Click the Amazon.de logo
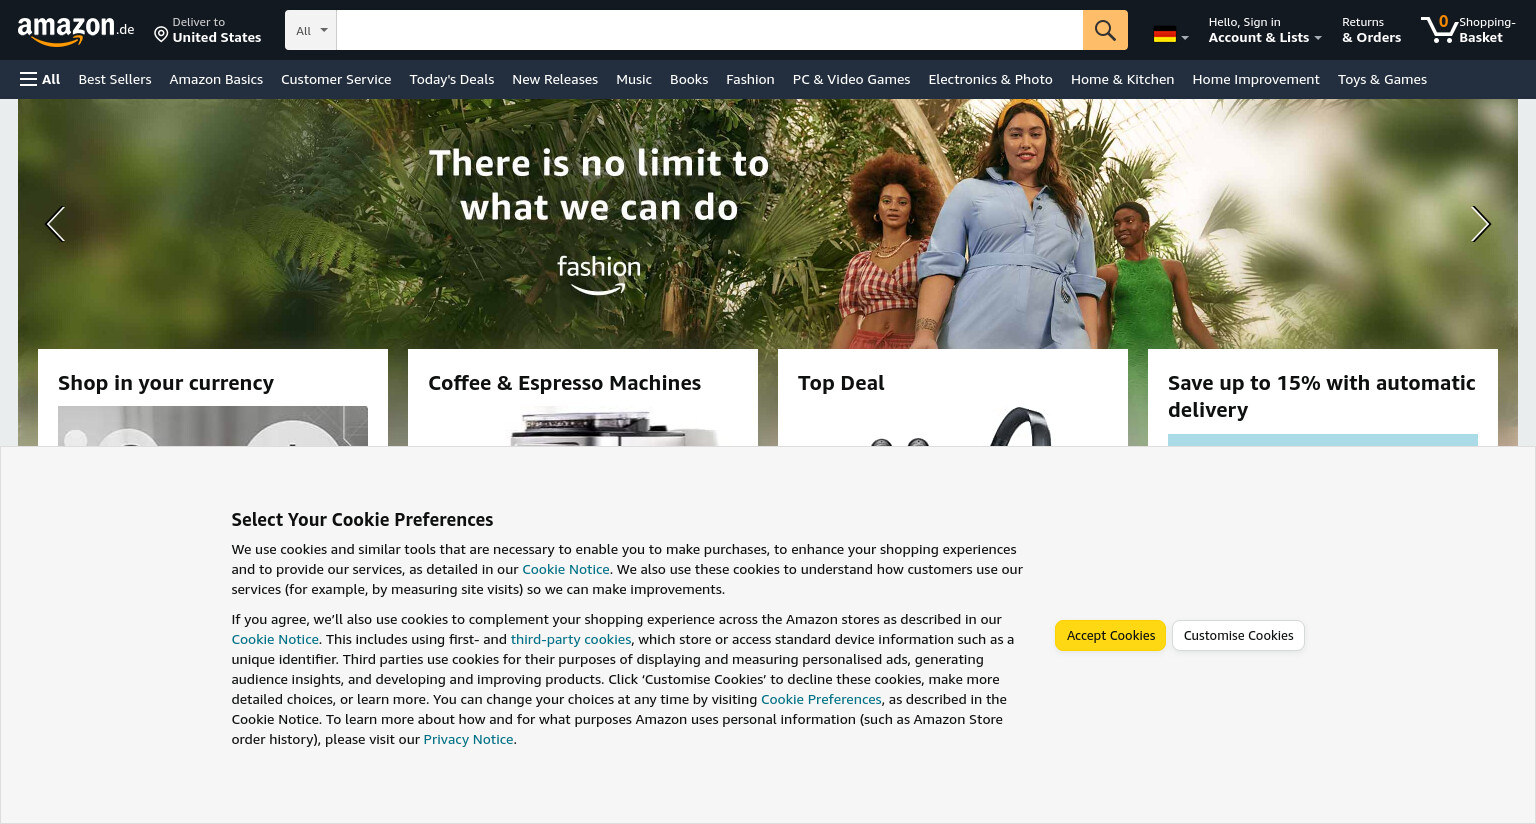This screenshot has height=824, width=1536. (76, 31)
